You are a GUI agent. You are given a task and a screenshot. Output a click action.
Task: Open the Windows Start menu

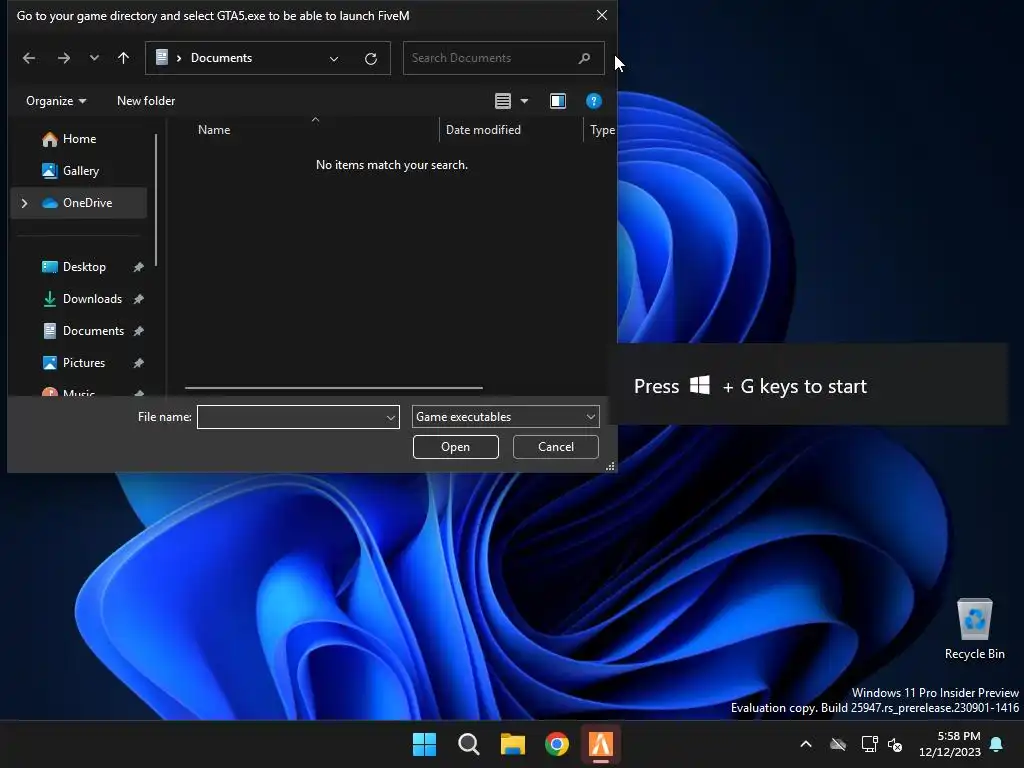[424, 744]
